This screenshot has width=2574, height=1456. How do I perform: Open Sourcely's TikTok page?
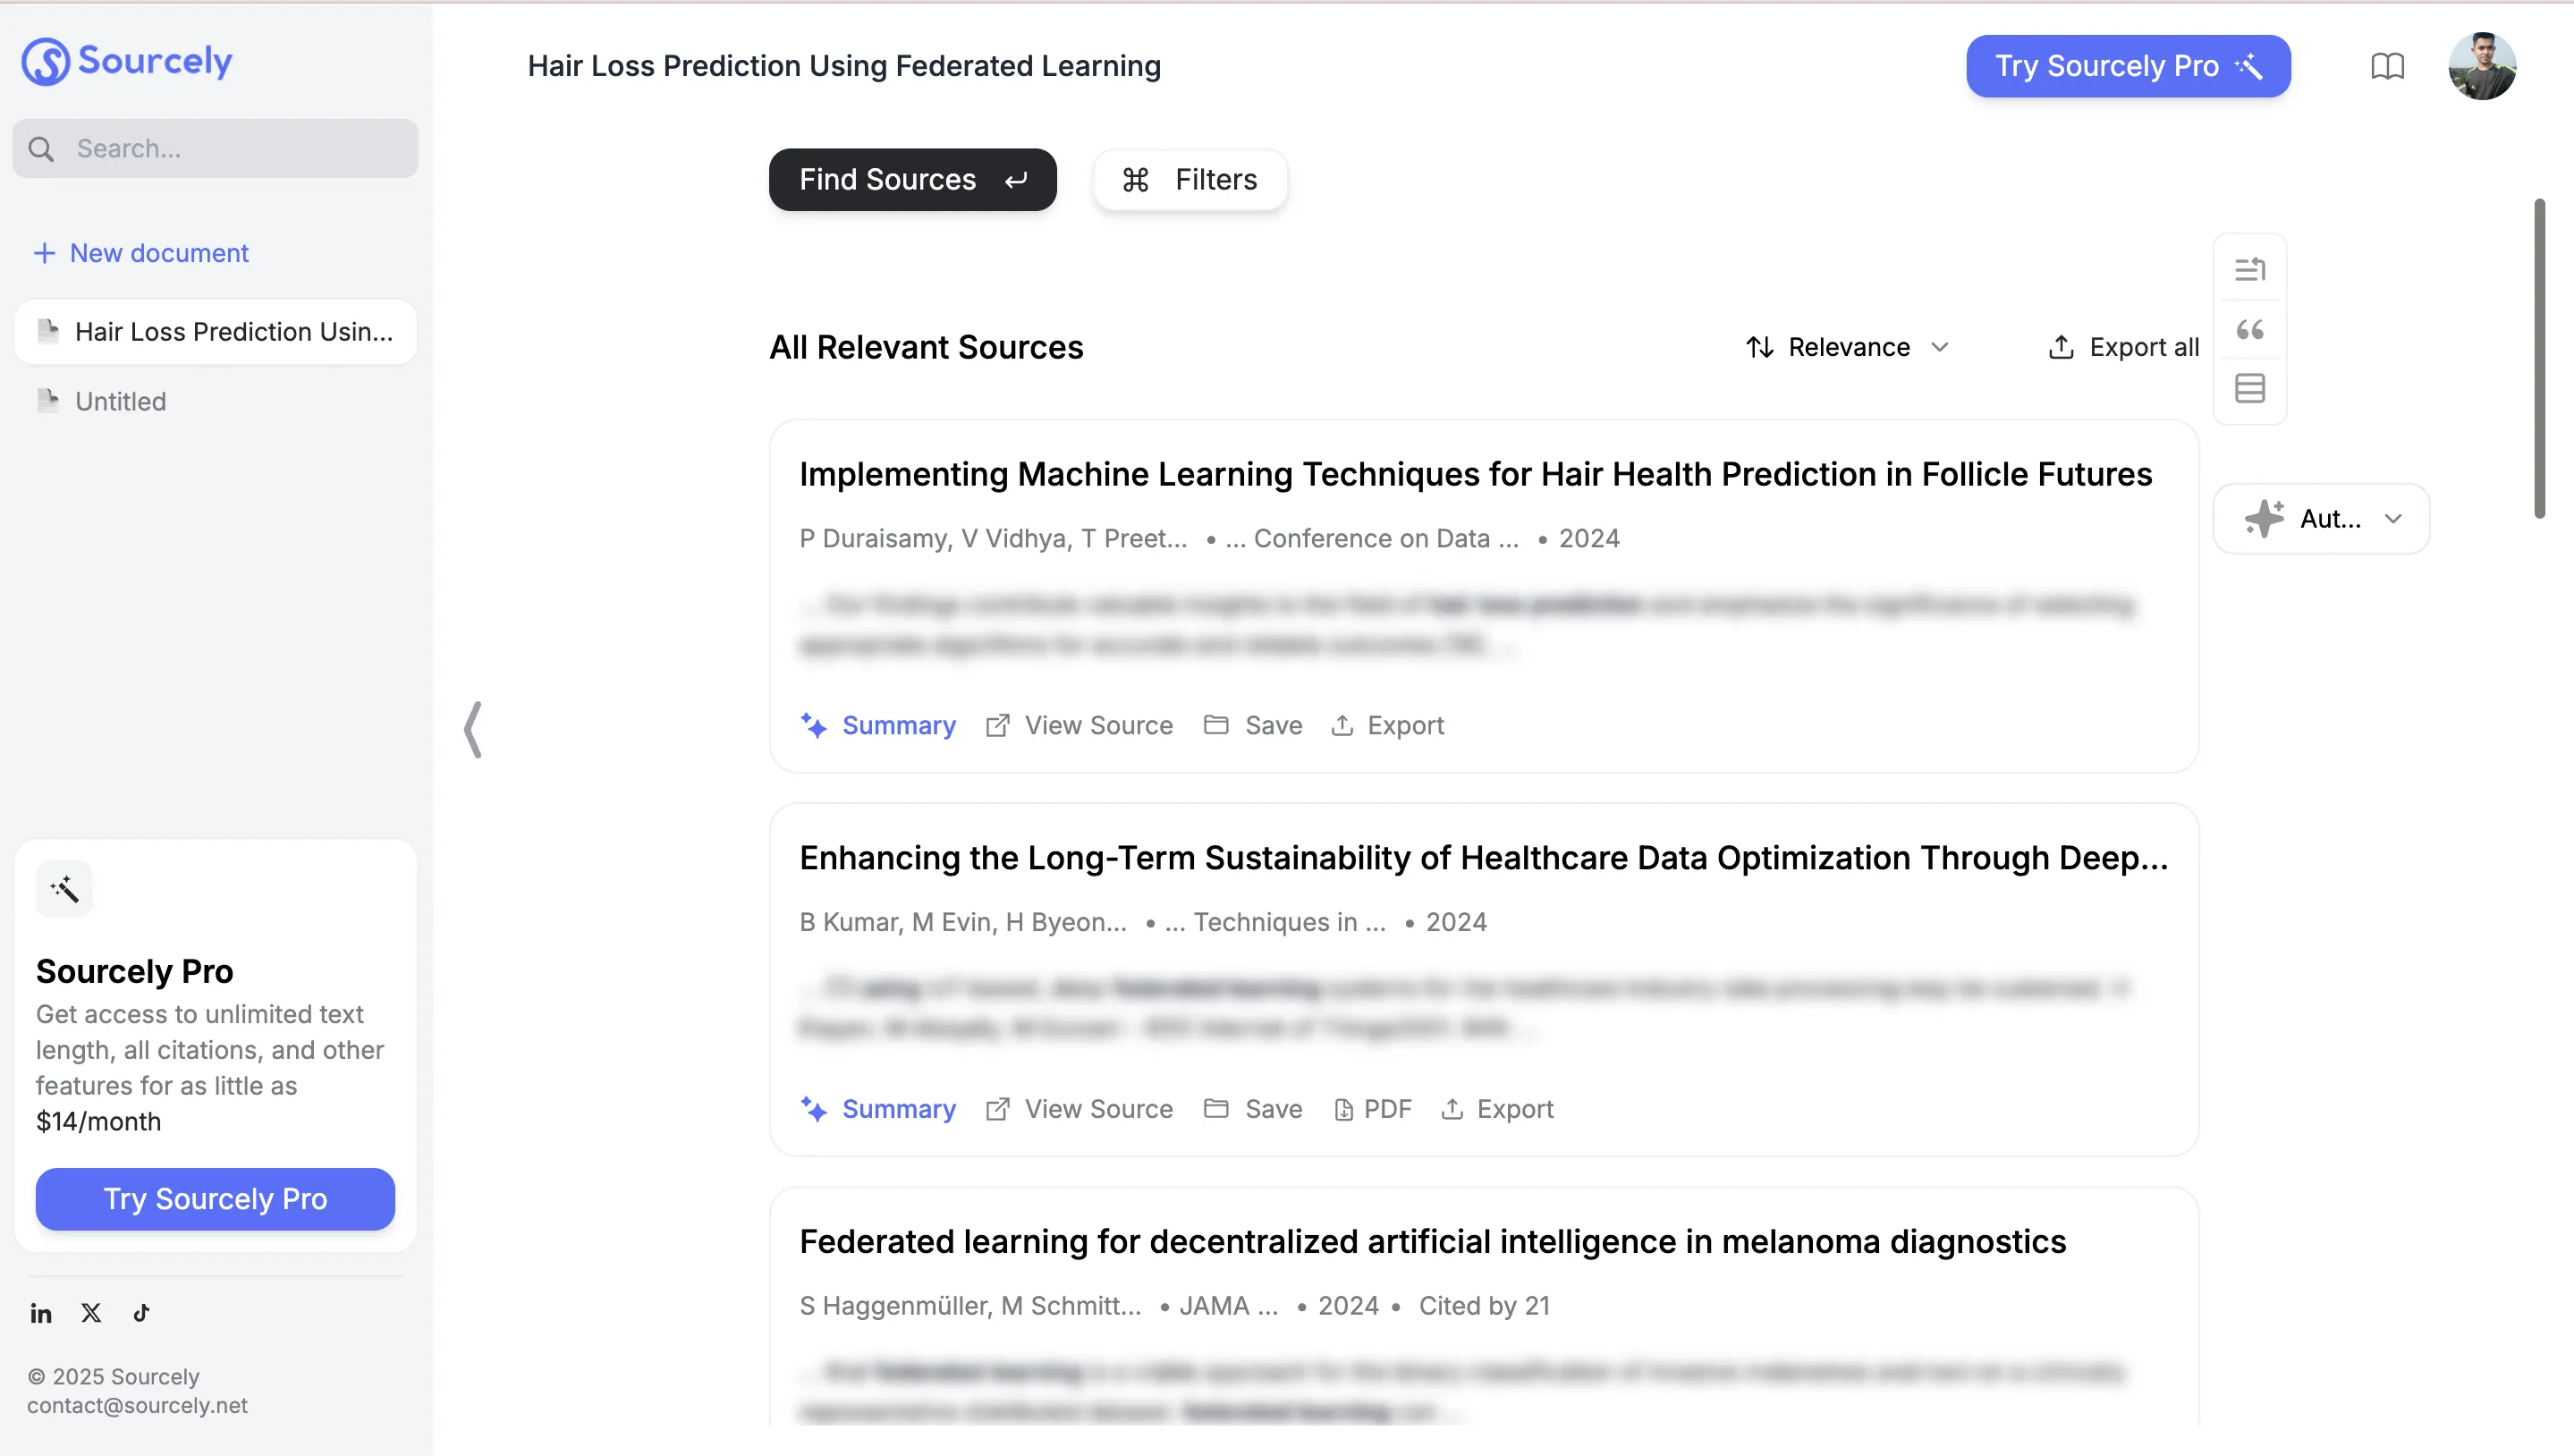(x=141, y=1313)
